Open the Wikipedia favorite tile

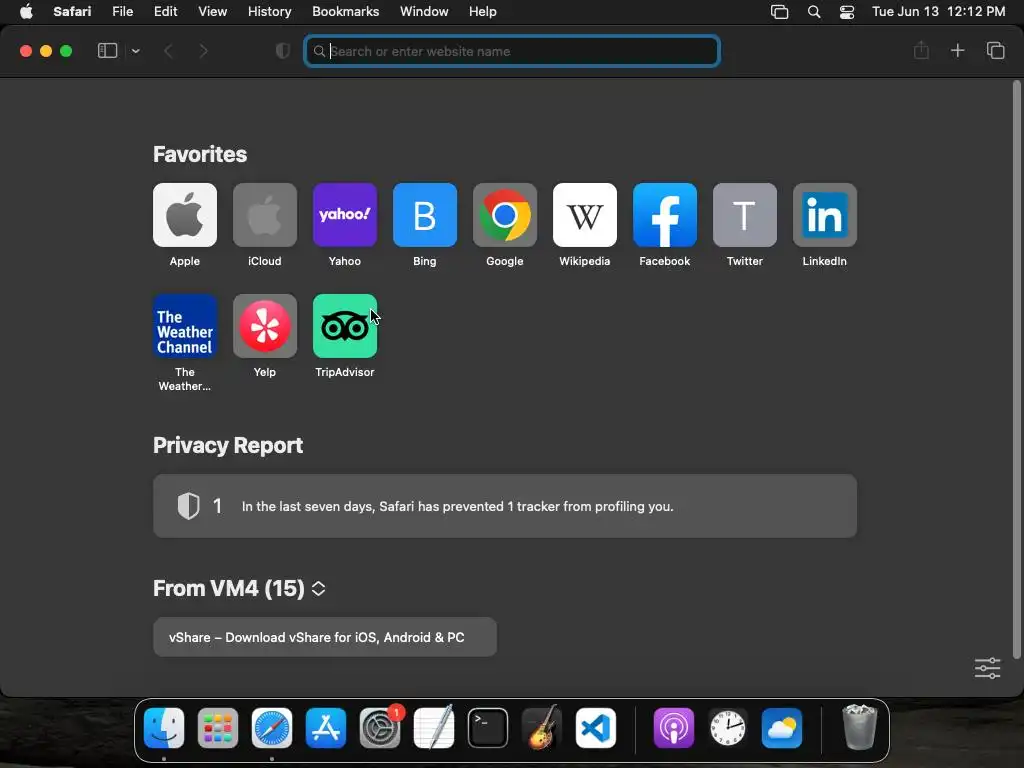pos(584,215)
